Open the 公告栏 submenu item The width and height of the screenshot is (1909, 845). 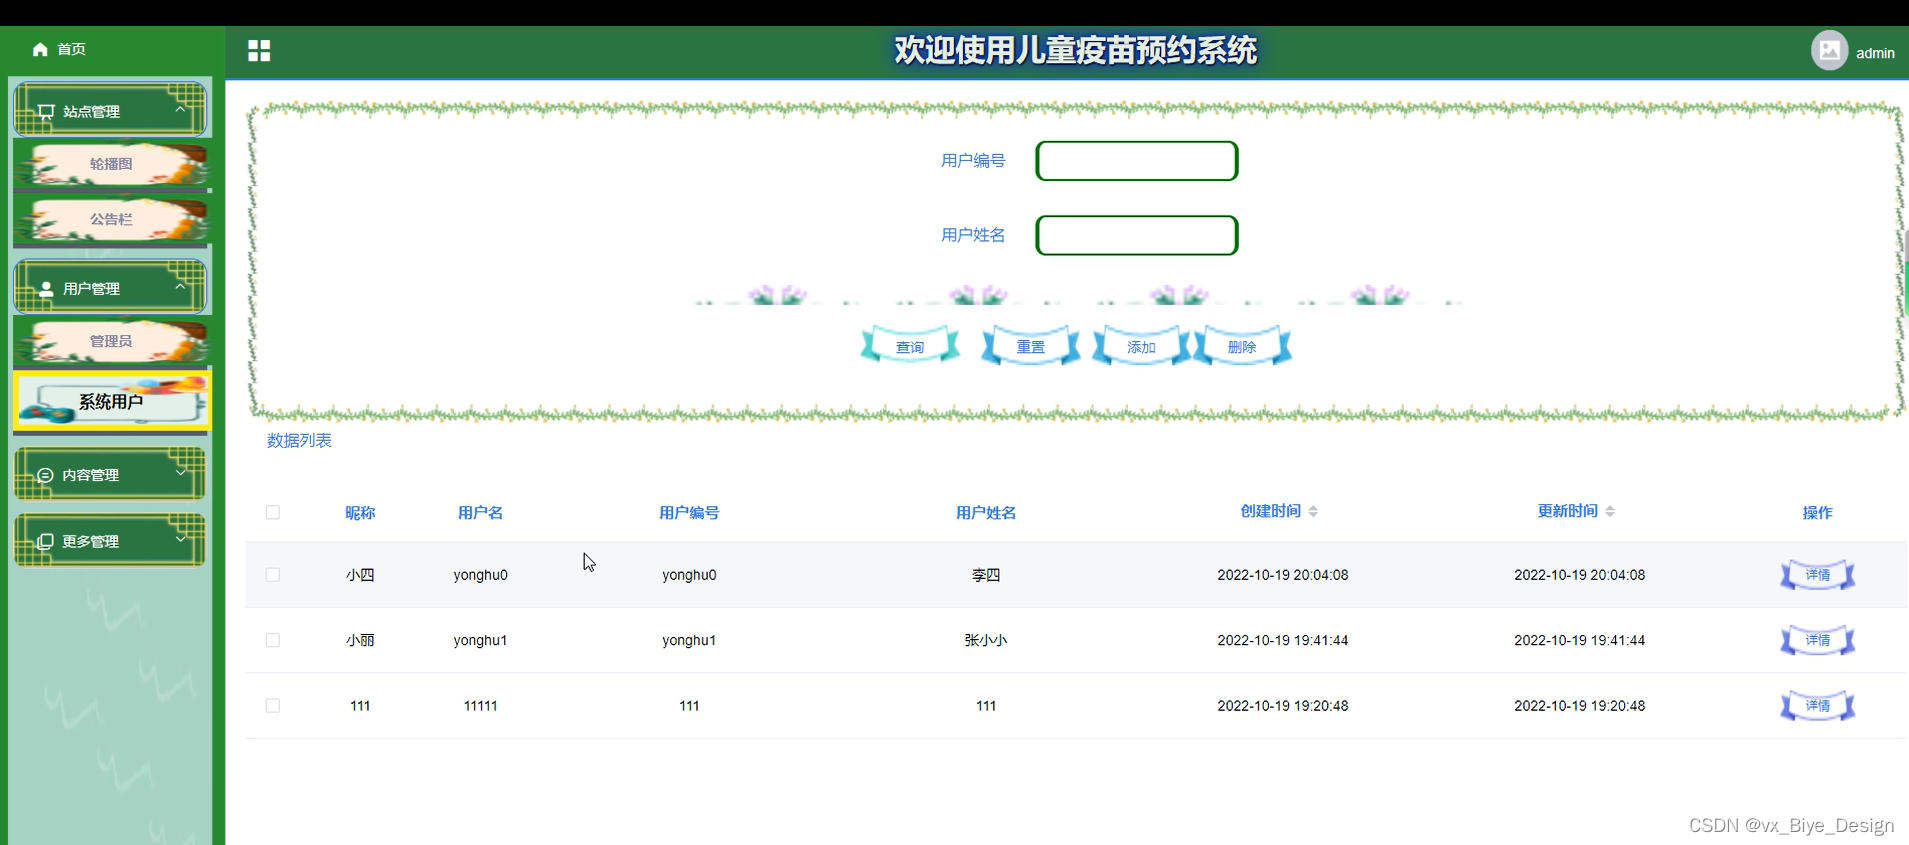coord(111,219)
